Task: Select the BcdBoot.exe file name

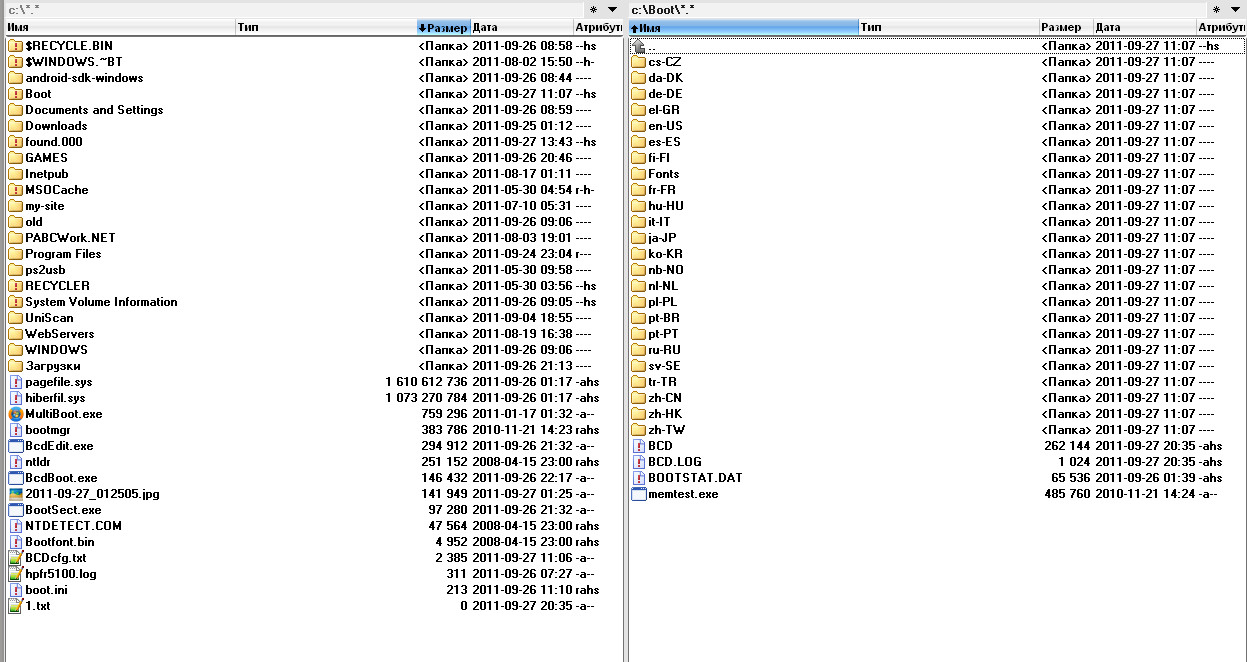Action: (61, 478)
